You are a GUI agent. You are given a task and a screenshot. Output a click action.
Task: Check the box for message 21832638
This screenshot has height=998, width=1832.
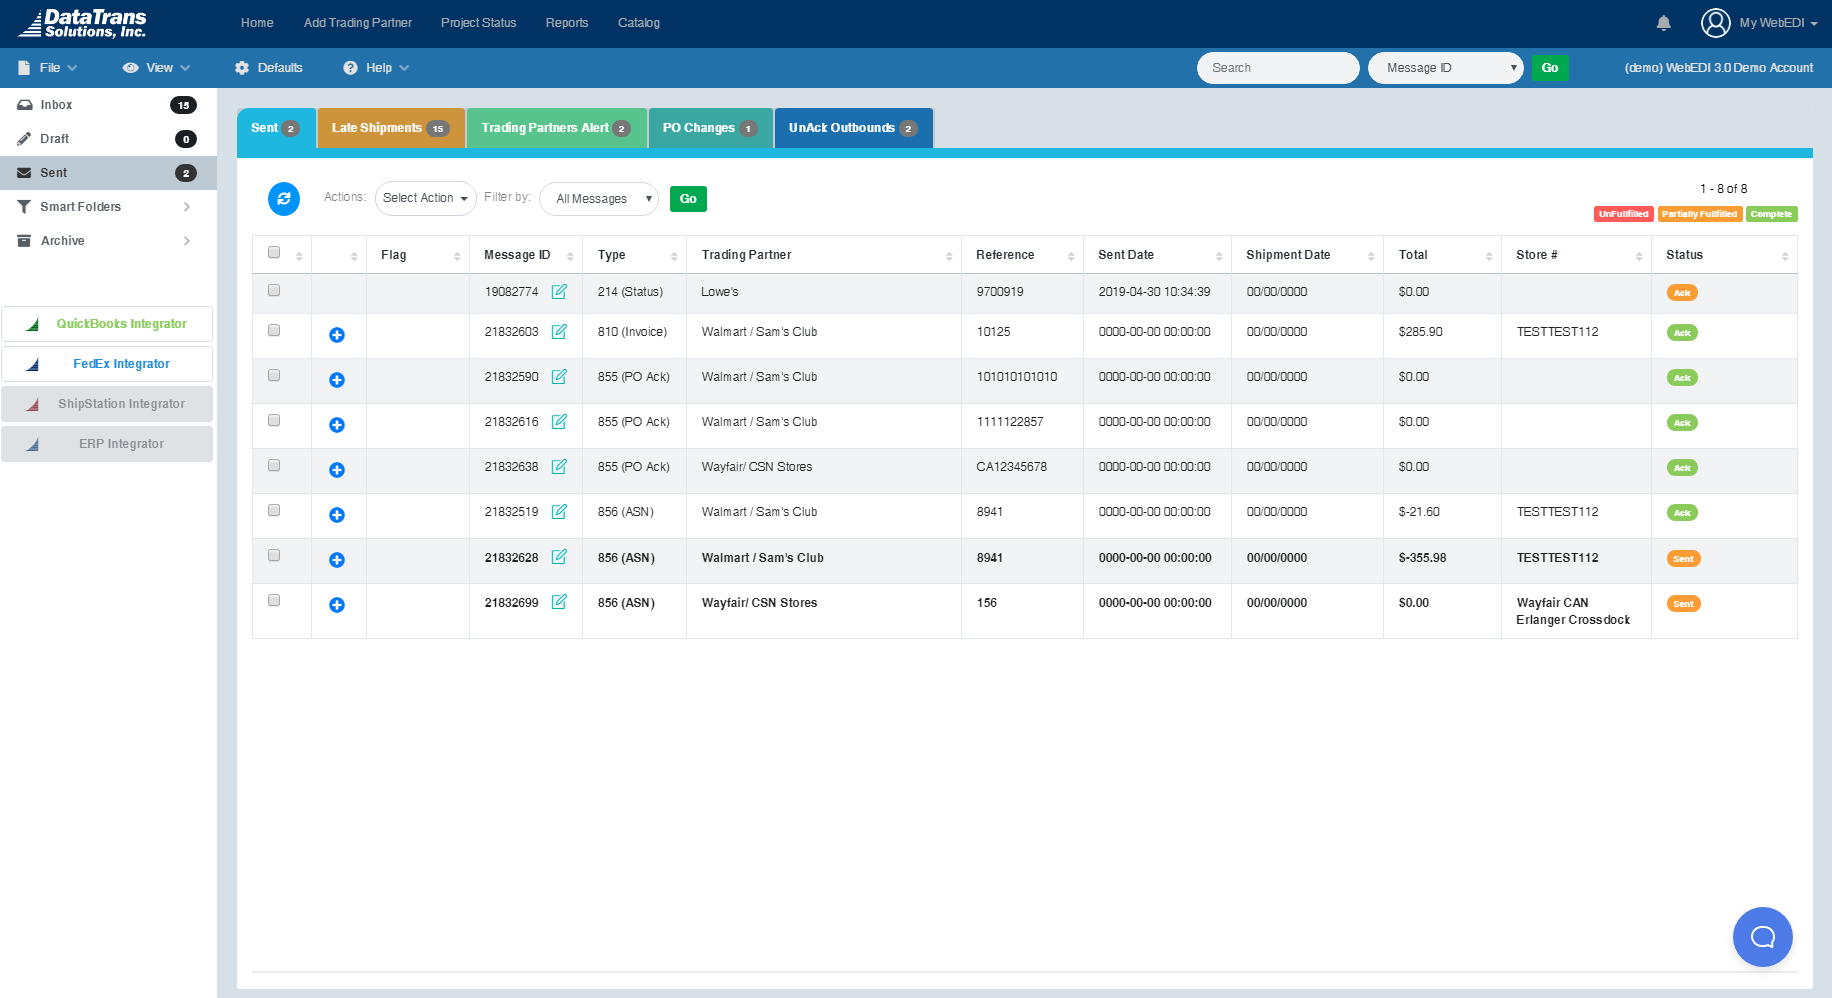[x=274, y=465]
